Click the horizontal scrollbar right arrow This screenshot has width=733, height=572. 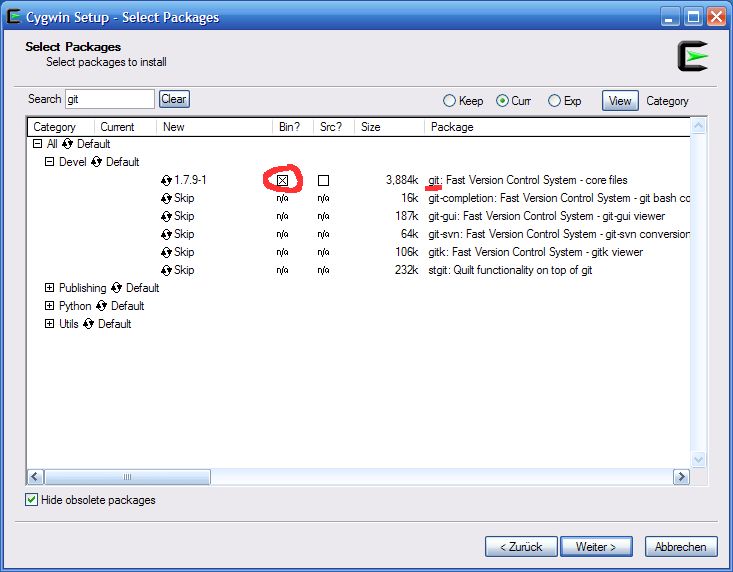[681, 477]
